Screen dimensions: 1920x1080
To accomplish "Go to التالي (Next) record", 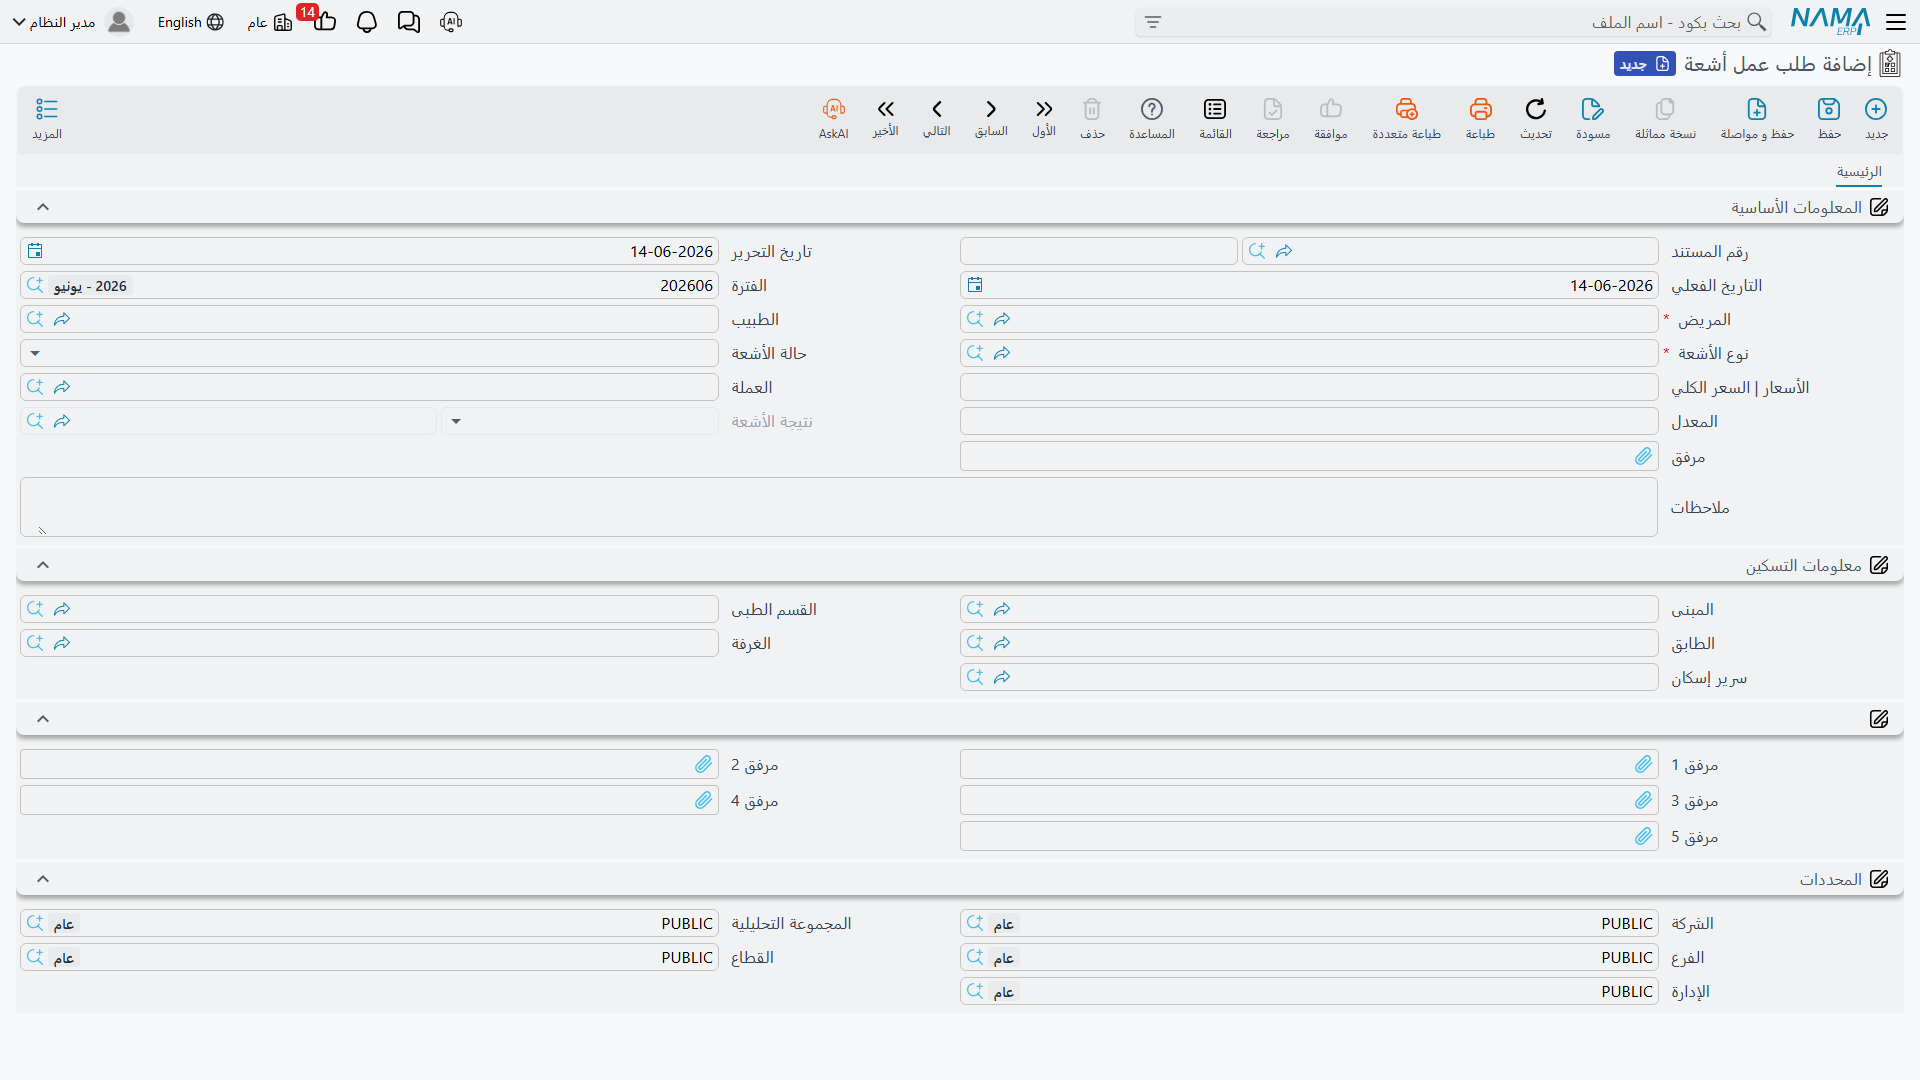I will (x=937, y=109).
